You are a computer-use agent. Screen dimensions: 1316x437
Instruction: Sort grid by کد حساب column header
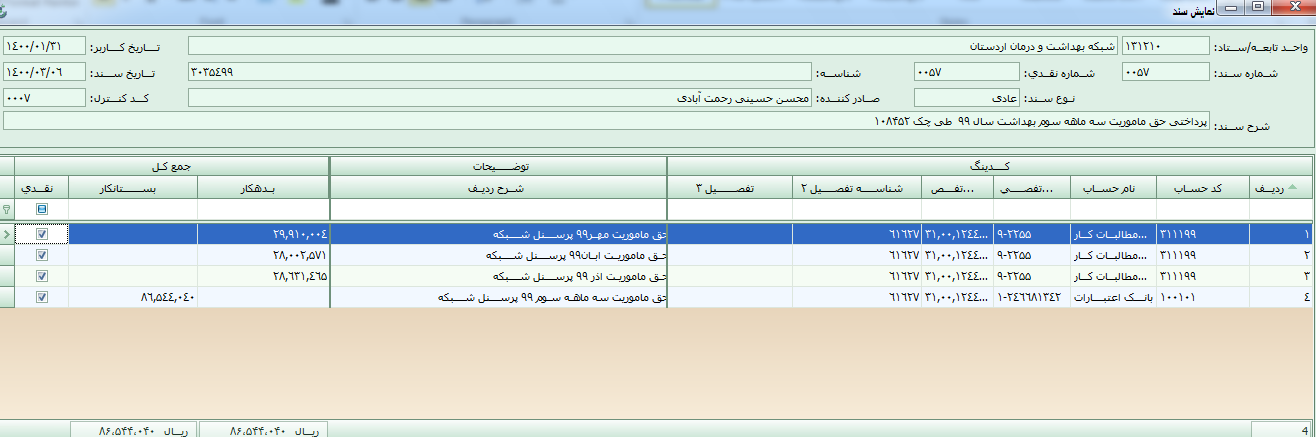pos(1202,187)
